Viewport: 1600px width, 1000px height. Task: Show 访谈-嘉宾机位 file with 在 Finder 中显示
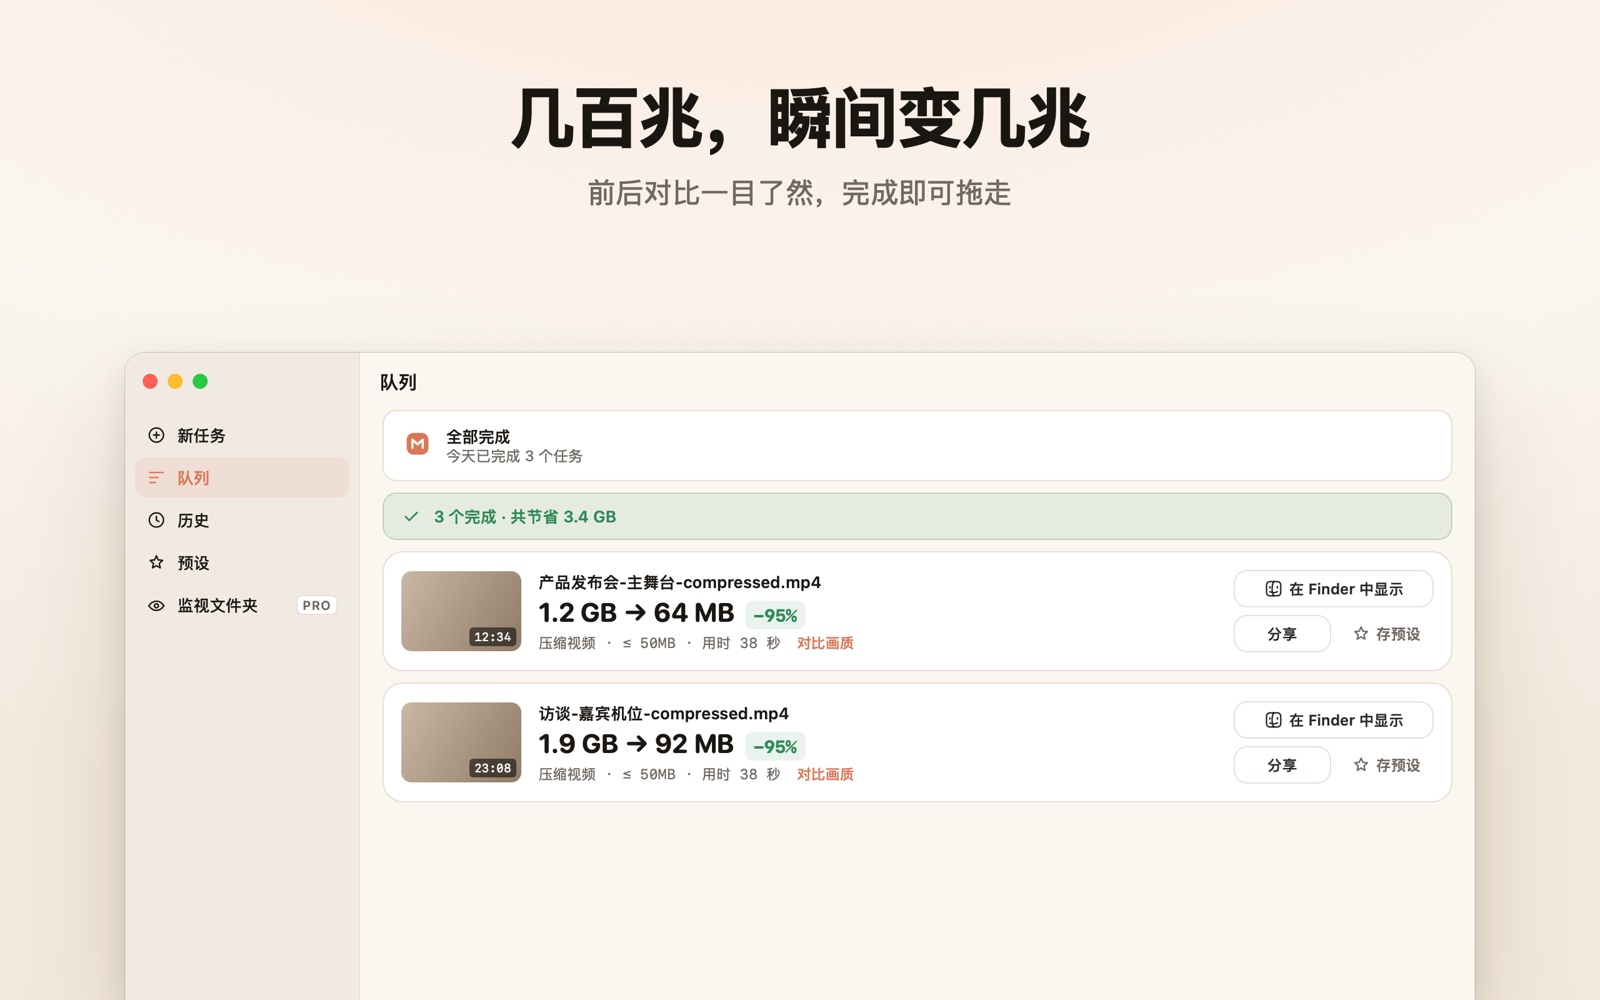pyautogui.click(x=1333, y=720)
